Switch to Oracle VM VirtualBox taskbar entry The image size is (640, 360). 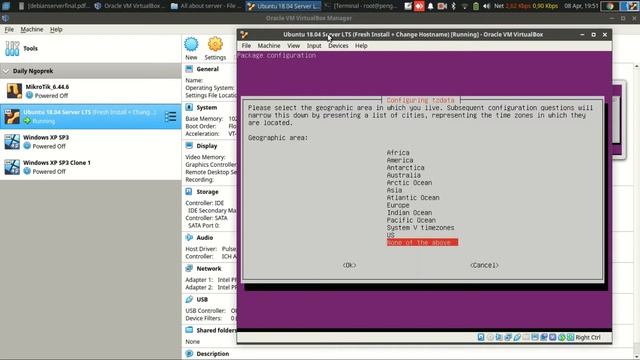[129, 6]
